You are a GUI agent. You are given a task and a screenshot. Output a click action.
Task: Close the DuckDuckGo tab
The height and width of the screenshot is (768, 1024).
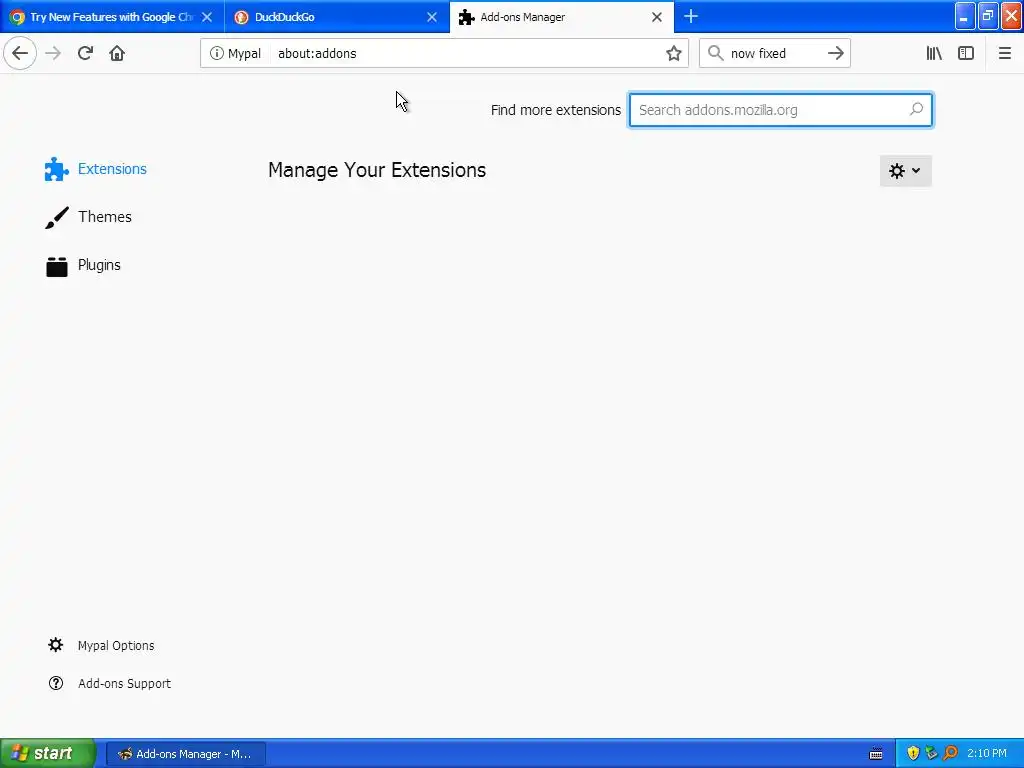click(x=432, y=17)
